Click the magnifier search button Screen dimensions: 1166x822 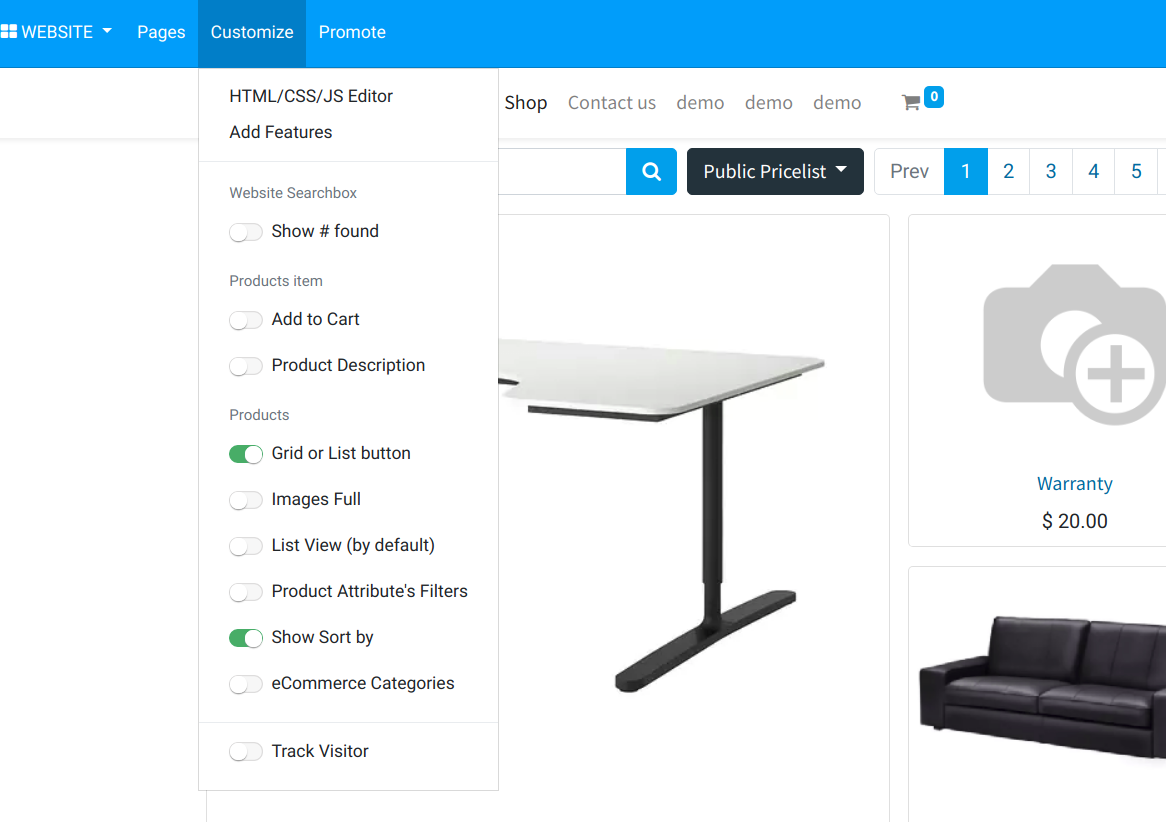(651, 172)
